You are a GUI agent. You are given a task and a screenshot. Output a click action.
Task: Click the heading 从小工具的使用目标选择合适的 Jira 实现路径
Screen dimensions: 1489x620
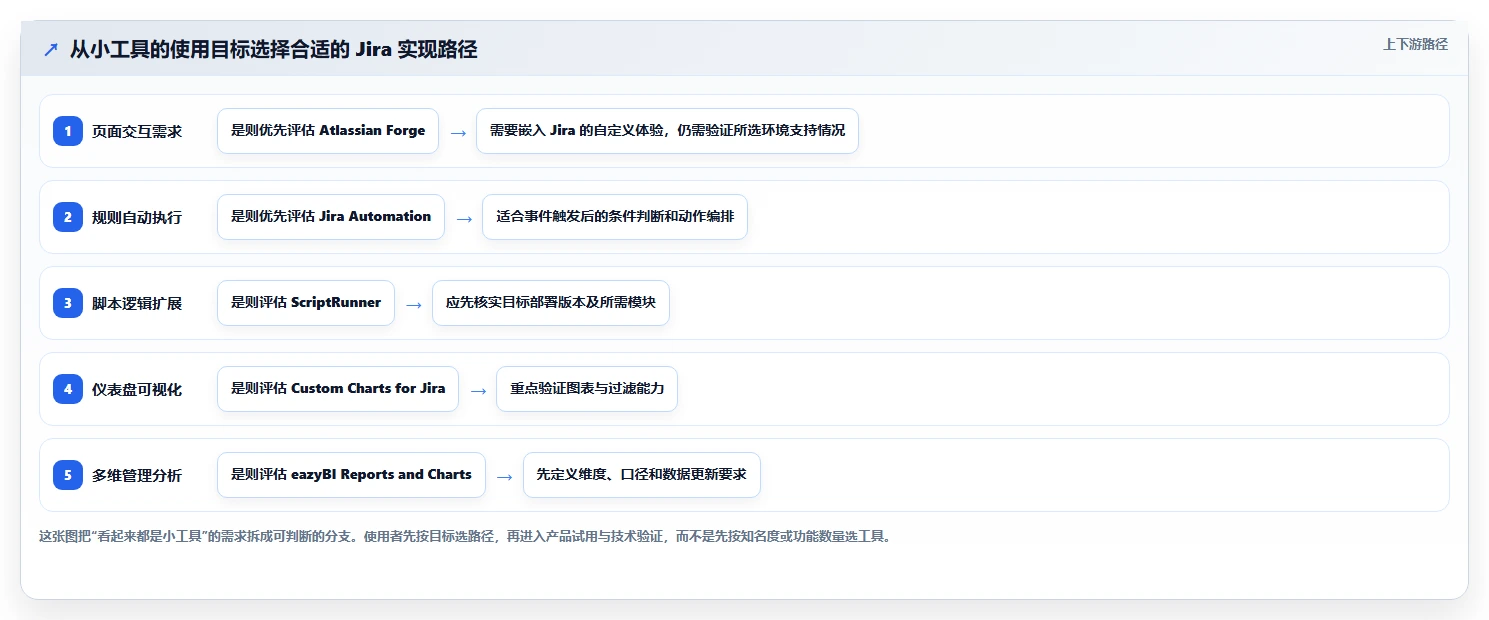click(273, 50)
